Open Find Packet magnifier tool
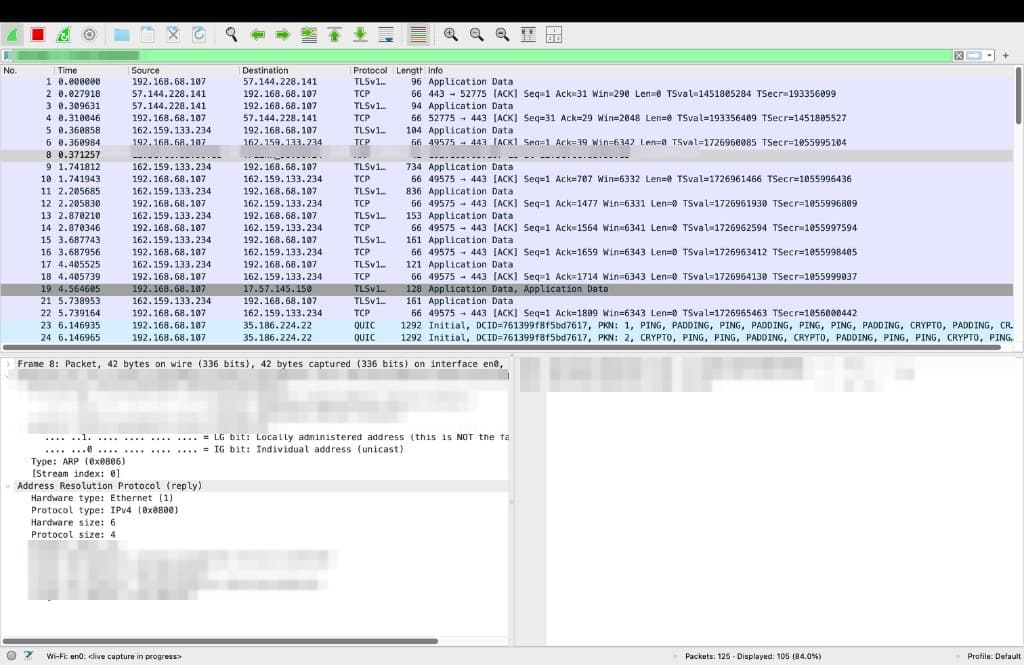This screenshot has height=665, width=1024. (x=231, y=35)
